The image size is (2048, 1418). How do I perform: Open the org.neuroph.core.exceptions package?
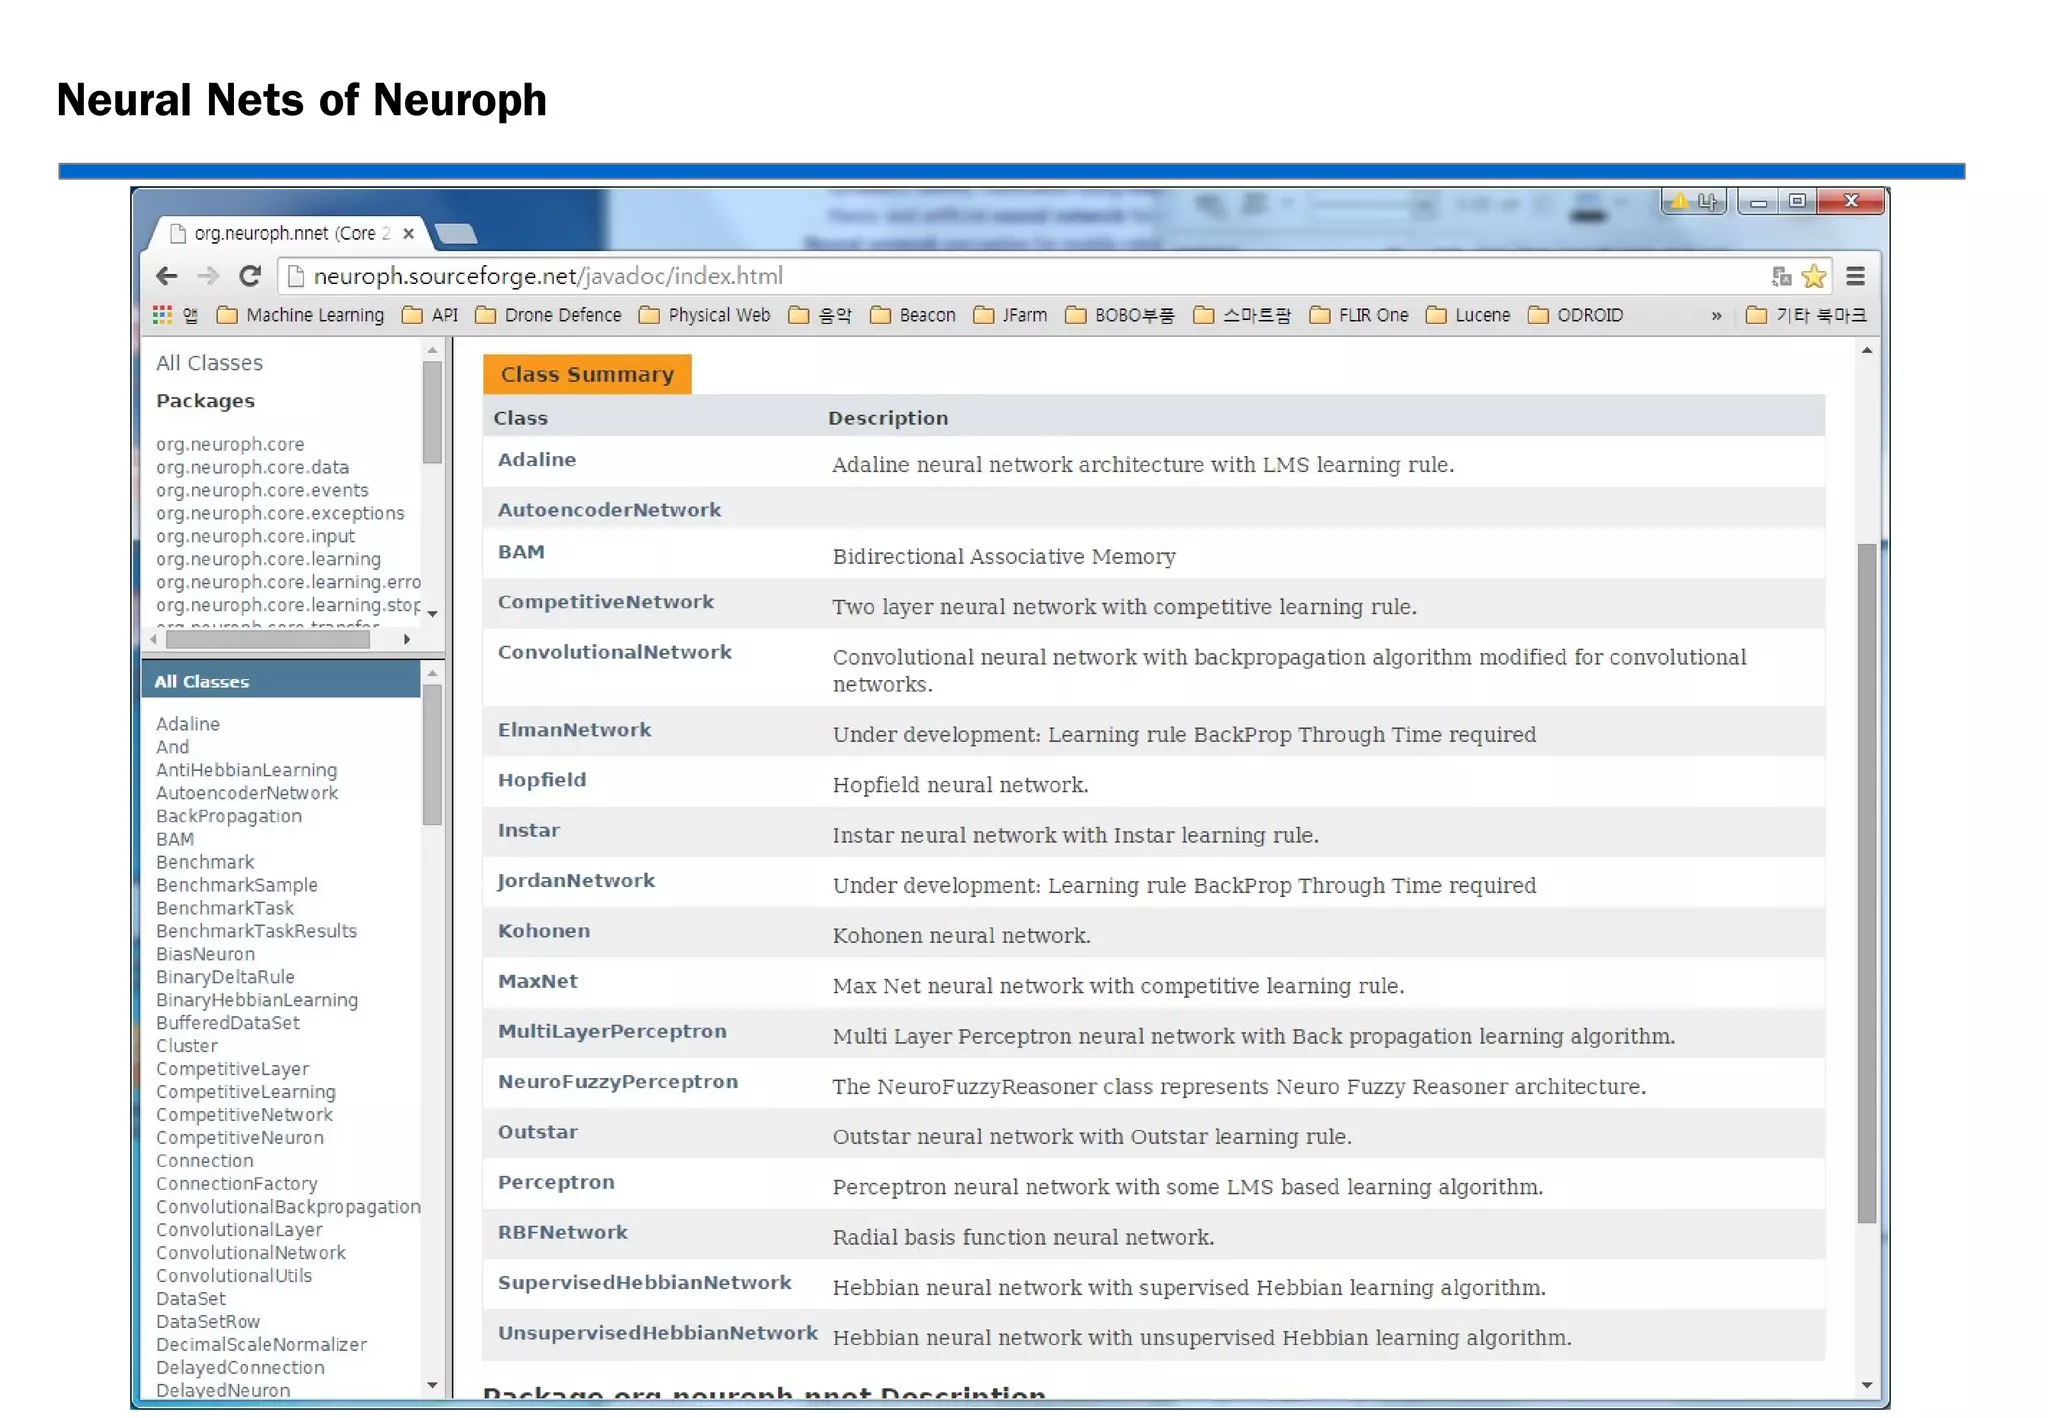[280, 513]
